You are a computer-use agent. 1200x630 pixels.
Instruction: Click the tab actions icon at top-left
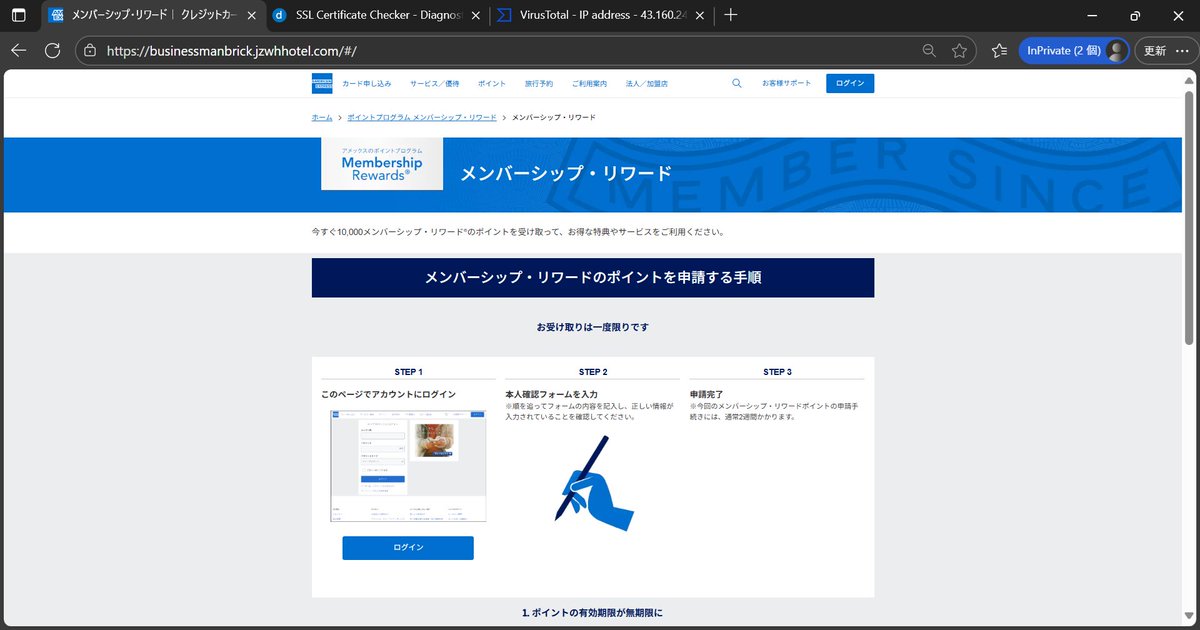pyautogui.click(x=17, y=16)
